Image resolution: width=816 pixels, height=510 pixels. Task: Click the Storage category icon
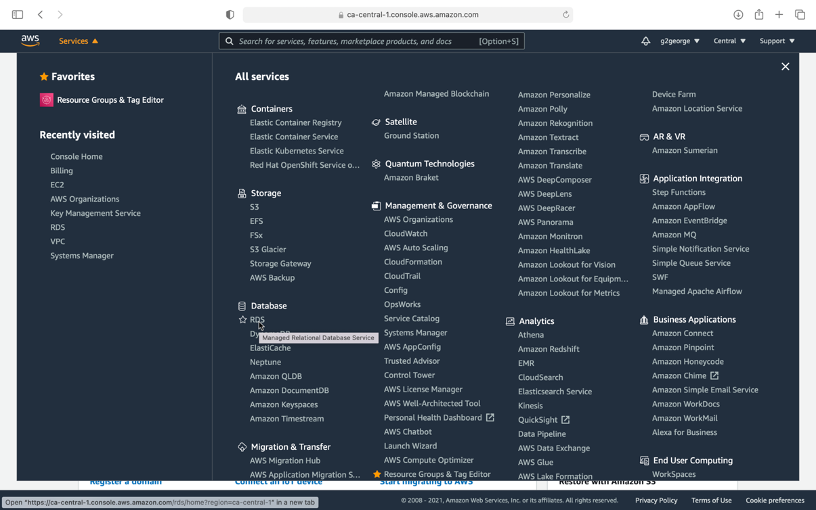[x=241, y=193]
